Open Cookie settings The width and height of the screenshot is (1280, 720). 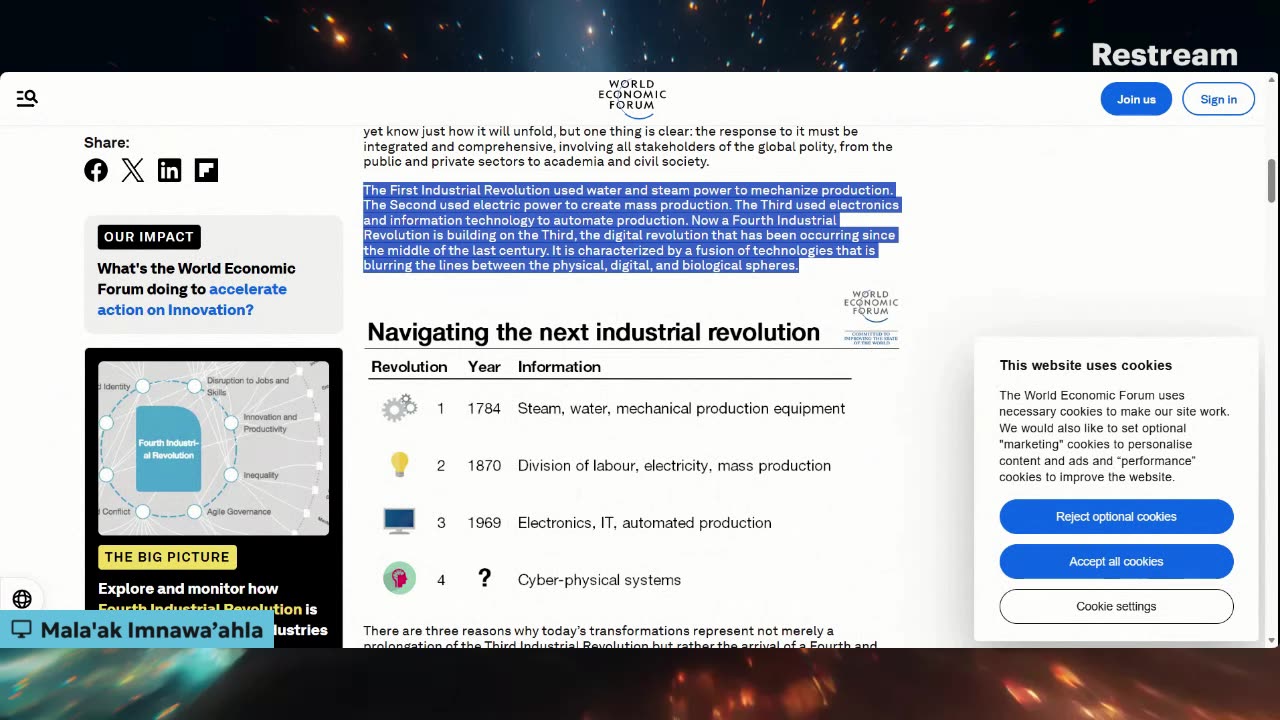(x=1116, y=606)
